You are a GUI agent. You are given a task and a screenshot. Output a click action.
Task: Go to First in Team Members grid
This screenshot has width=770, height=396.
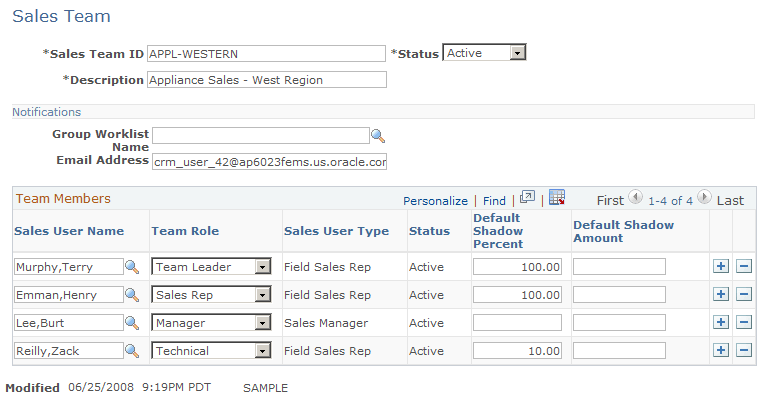click(610, 200)
